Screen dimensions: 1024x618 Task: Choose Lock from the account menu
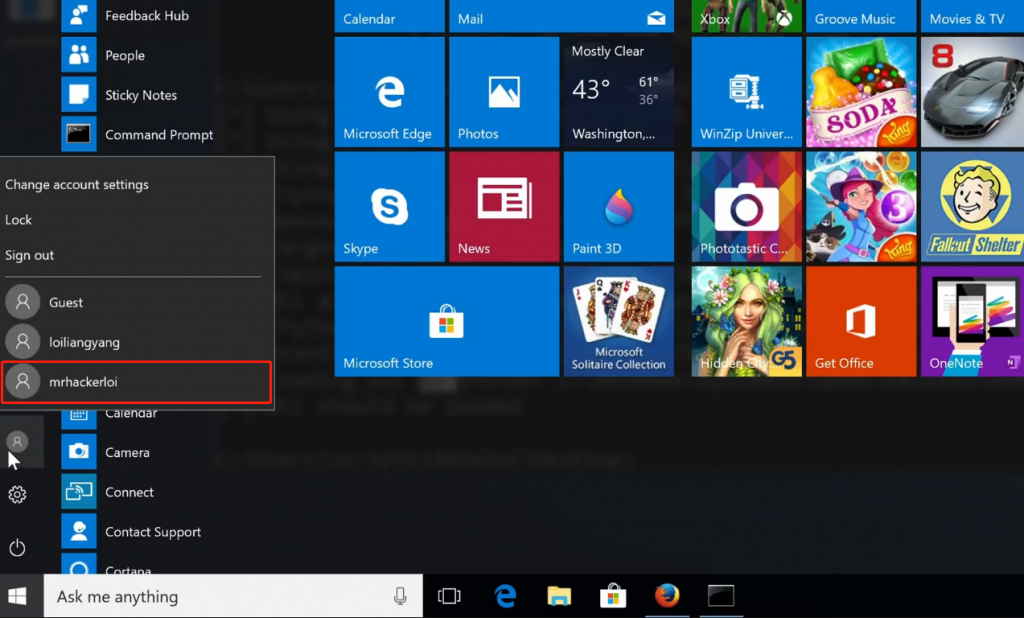click(x=19, y=220)
